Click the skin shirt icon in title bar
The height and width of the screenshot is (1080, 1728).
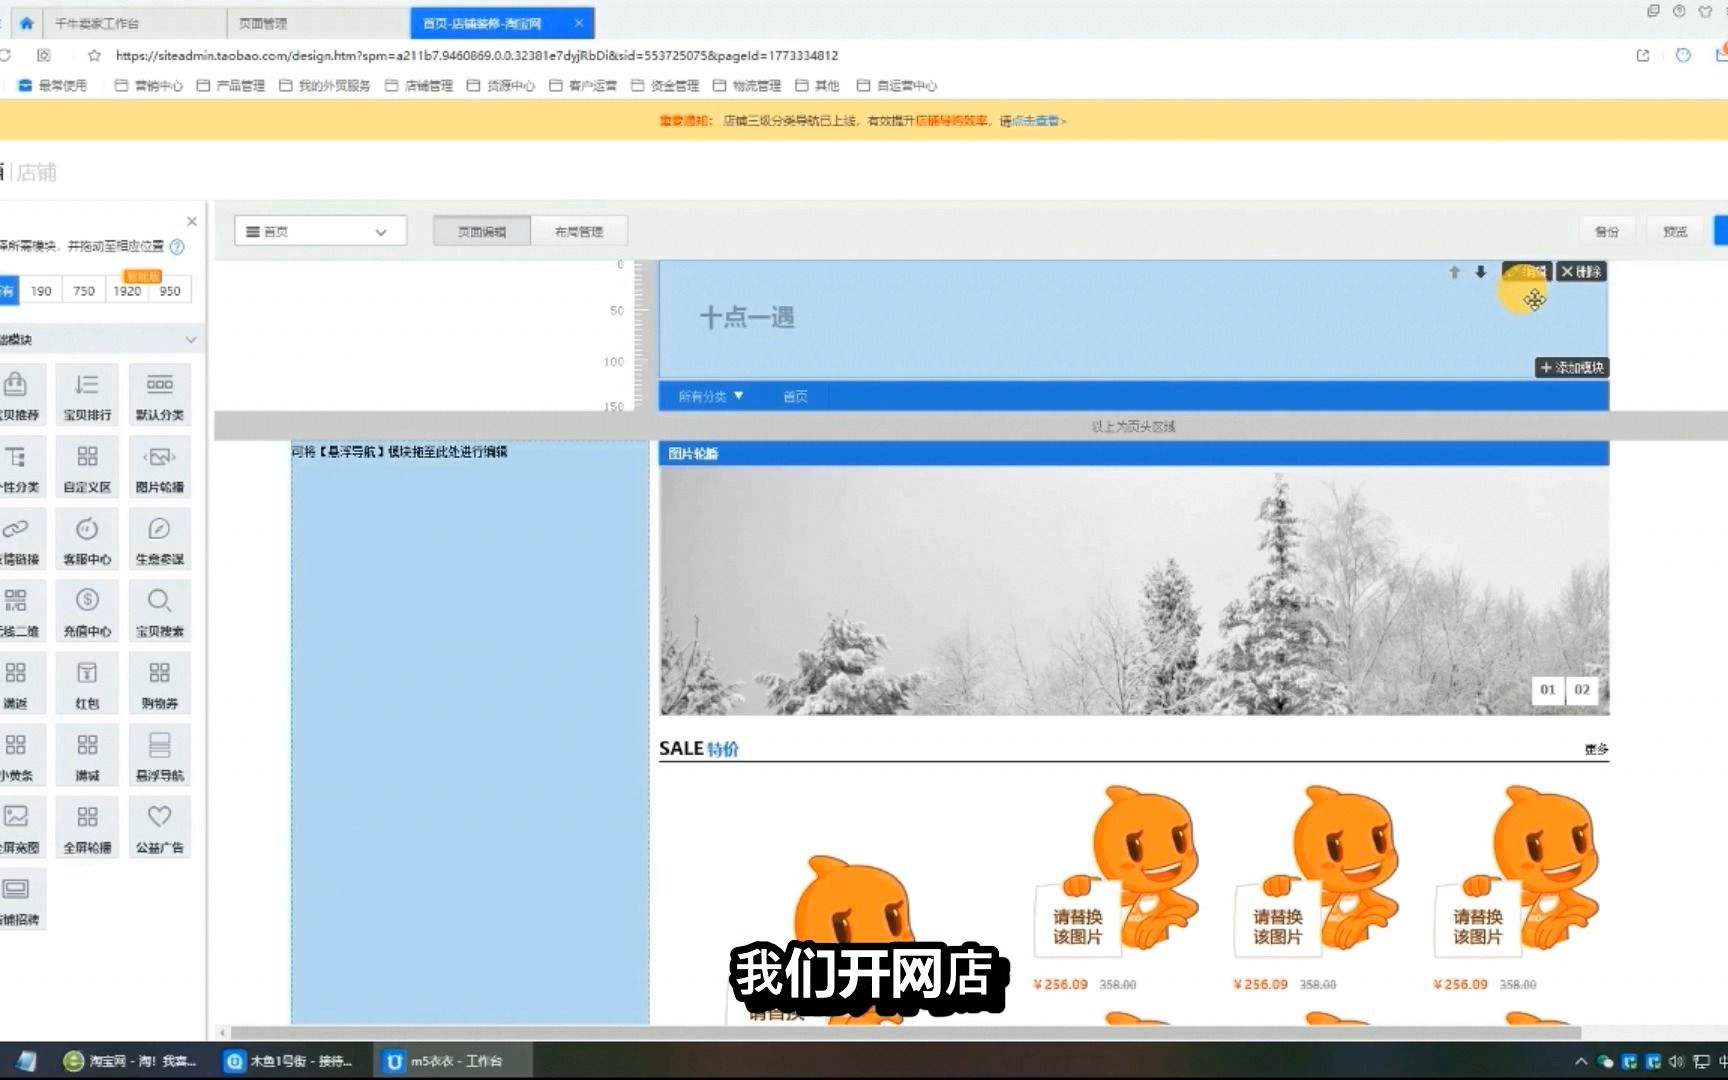pos(1705,11)
